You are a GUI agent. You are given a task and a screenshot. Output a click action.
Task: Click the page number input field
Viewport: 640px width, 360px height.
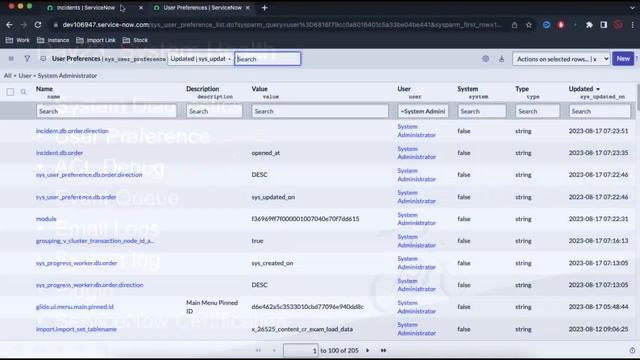click(300, 350)
